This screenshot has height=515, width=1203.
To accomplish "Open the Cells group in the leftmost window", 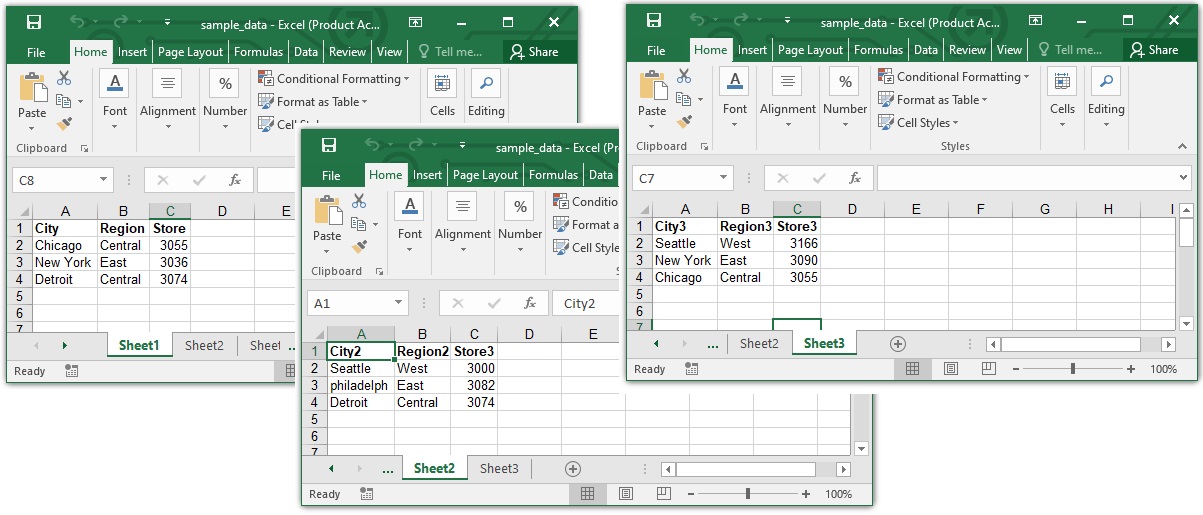I will [x=442, y=96].
